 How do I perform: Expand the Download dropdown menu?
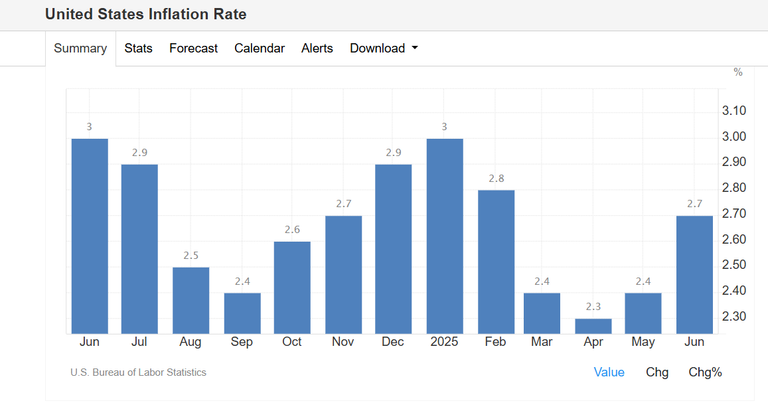384,48
